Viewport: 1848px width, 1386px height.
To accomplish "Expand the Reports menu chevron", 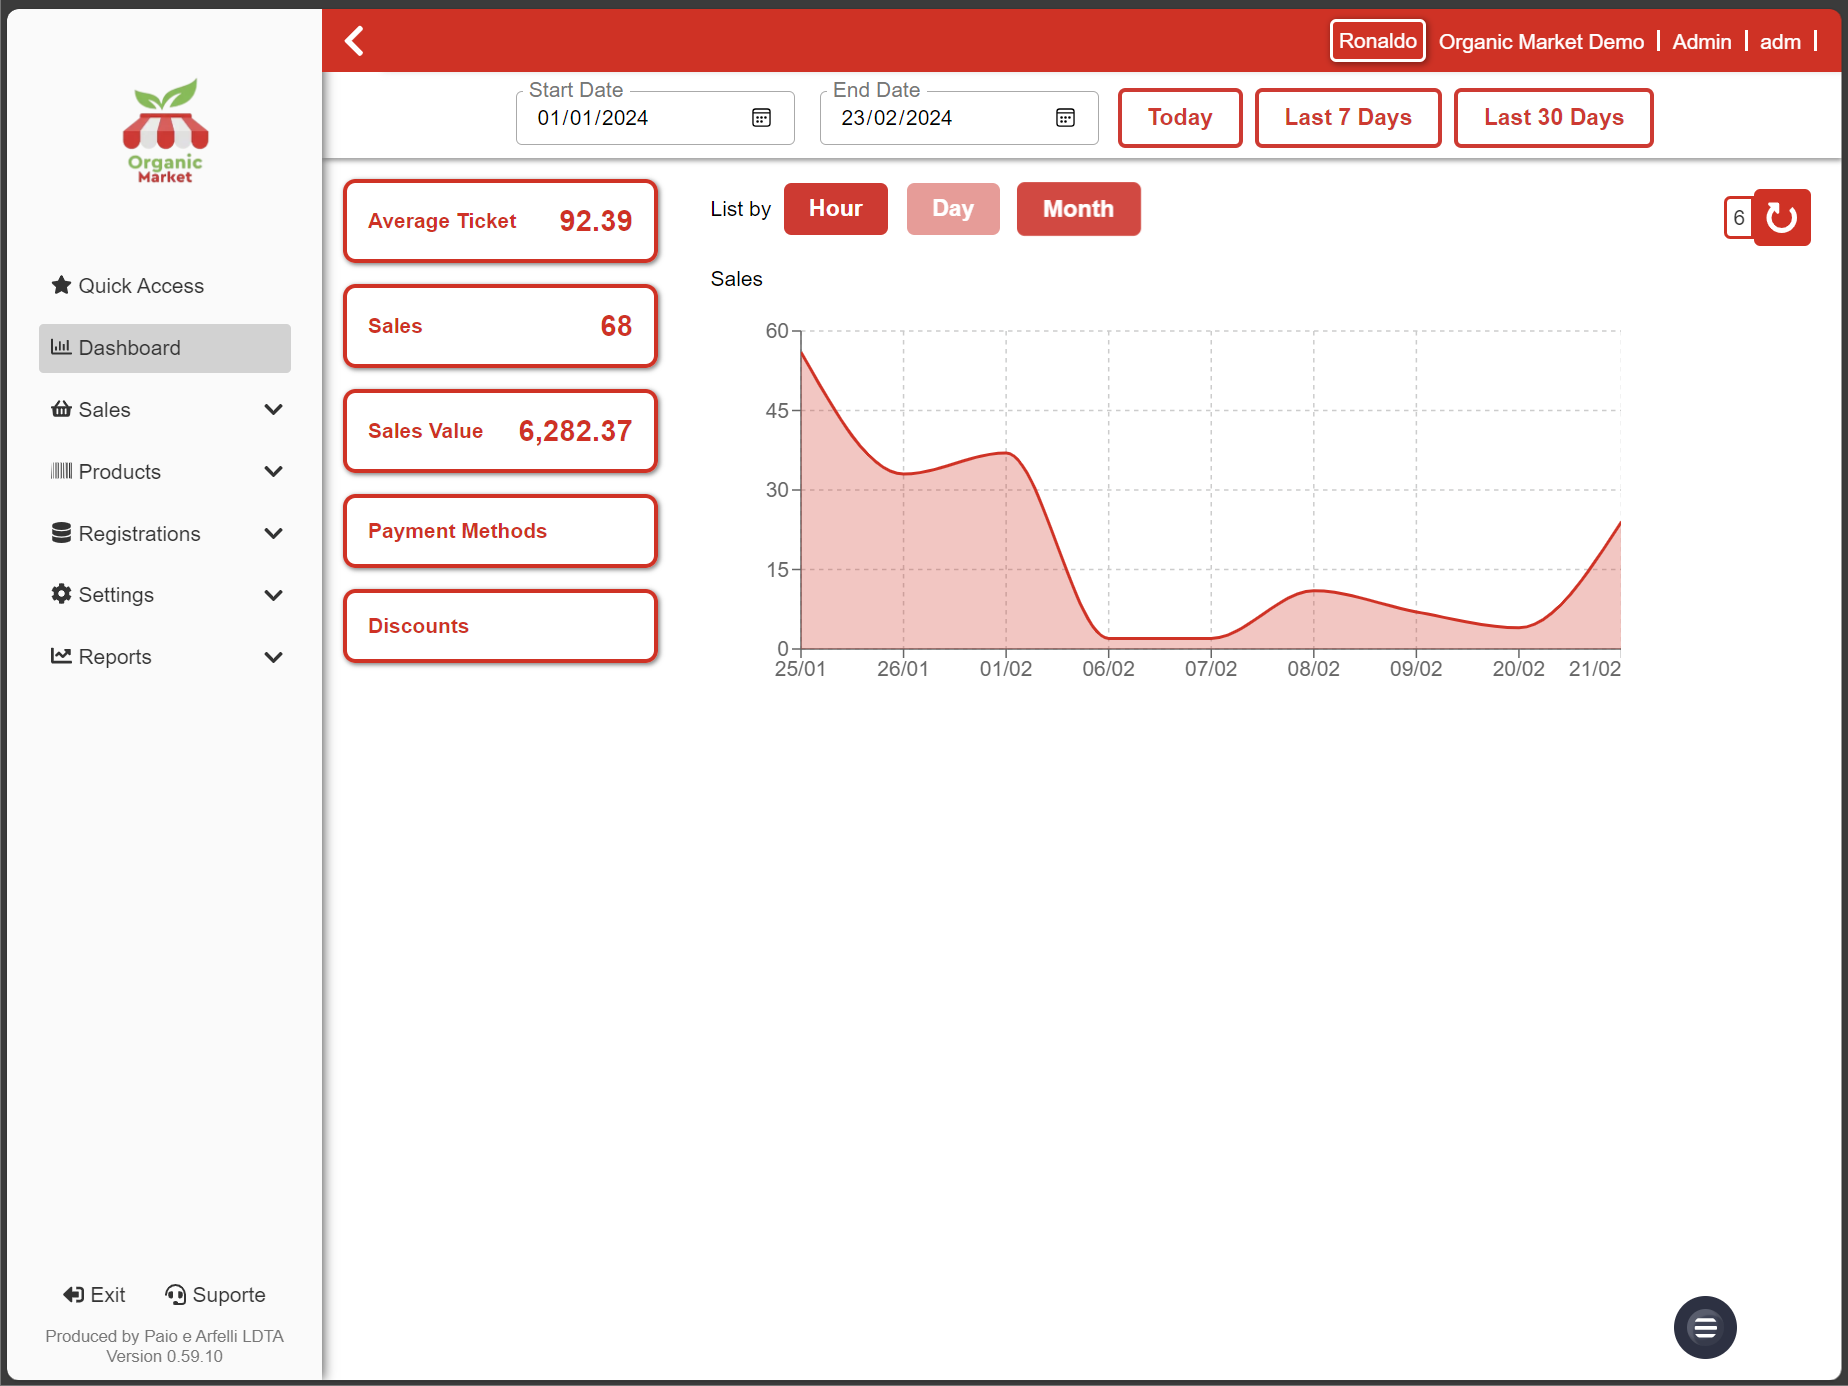I will coord(273,657).
